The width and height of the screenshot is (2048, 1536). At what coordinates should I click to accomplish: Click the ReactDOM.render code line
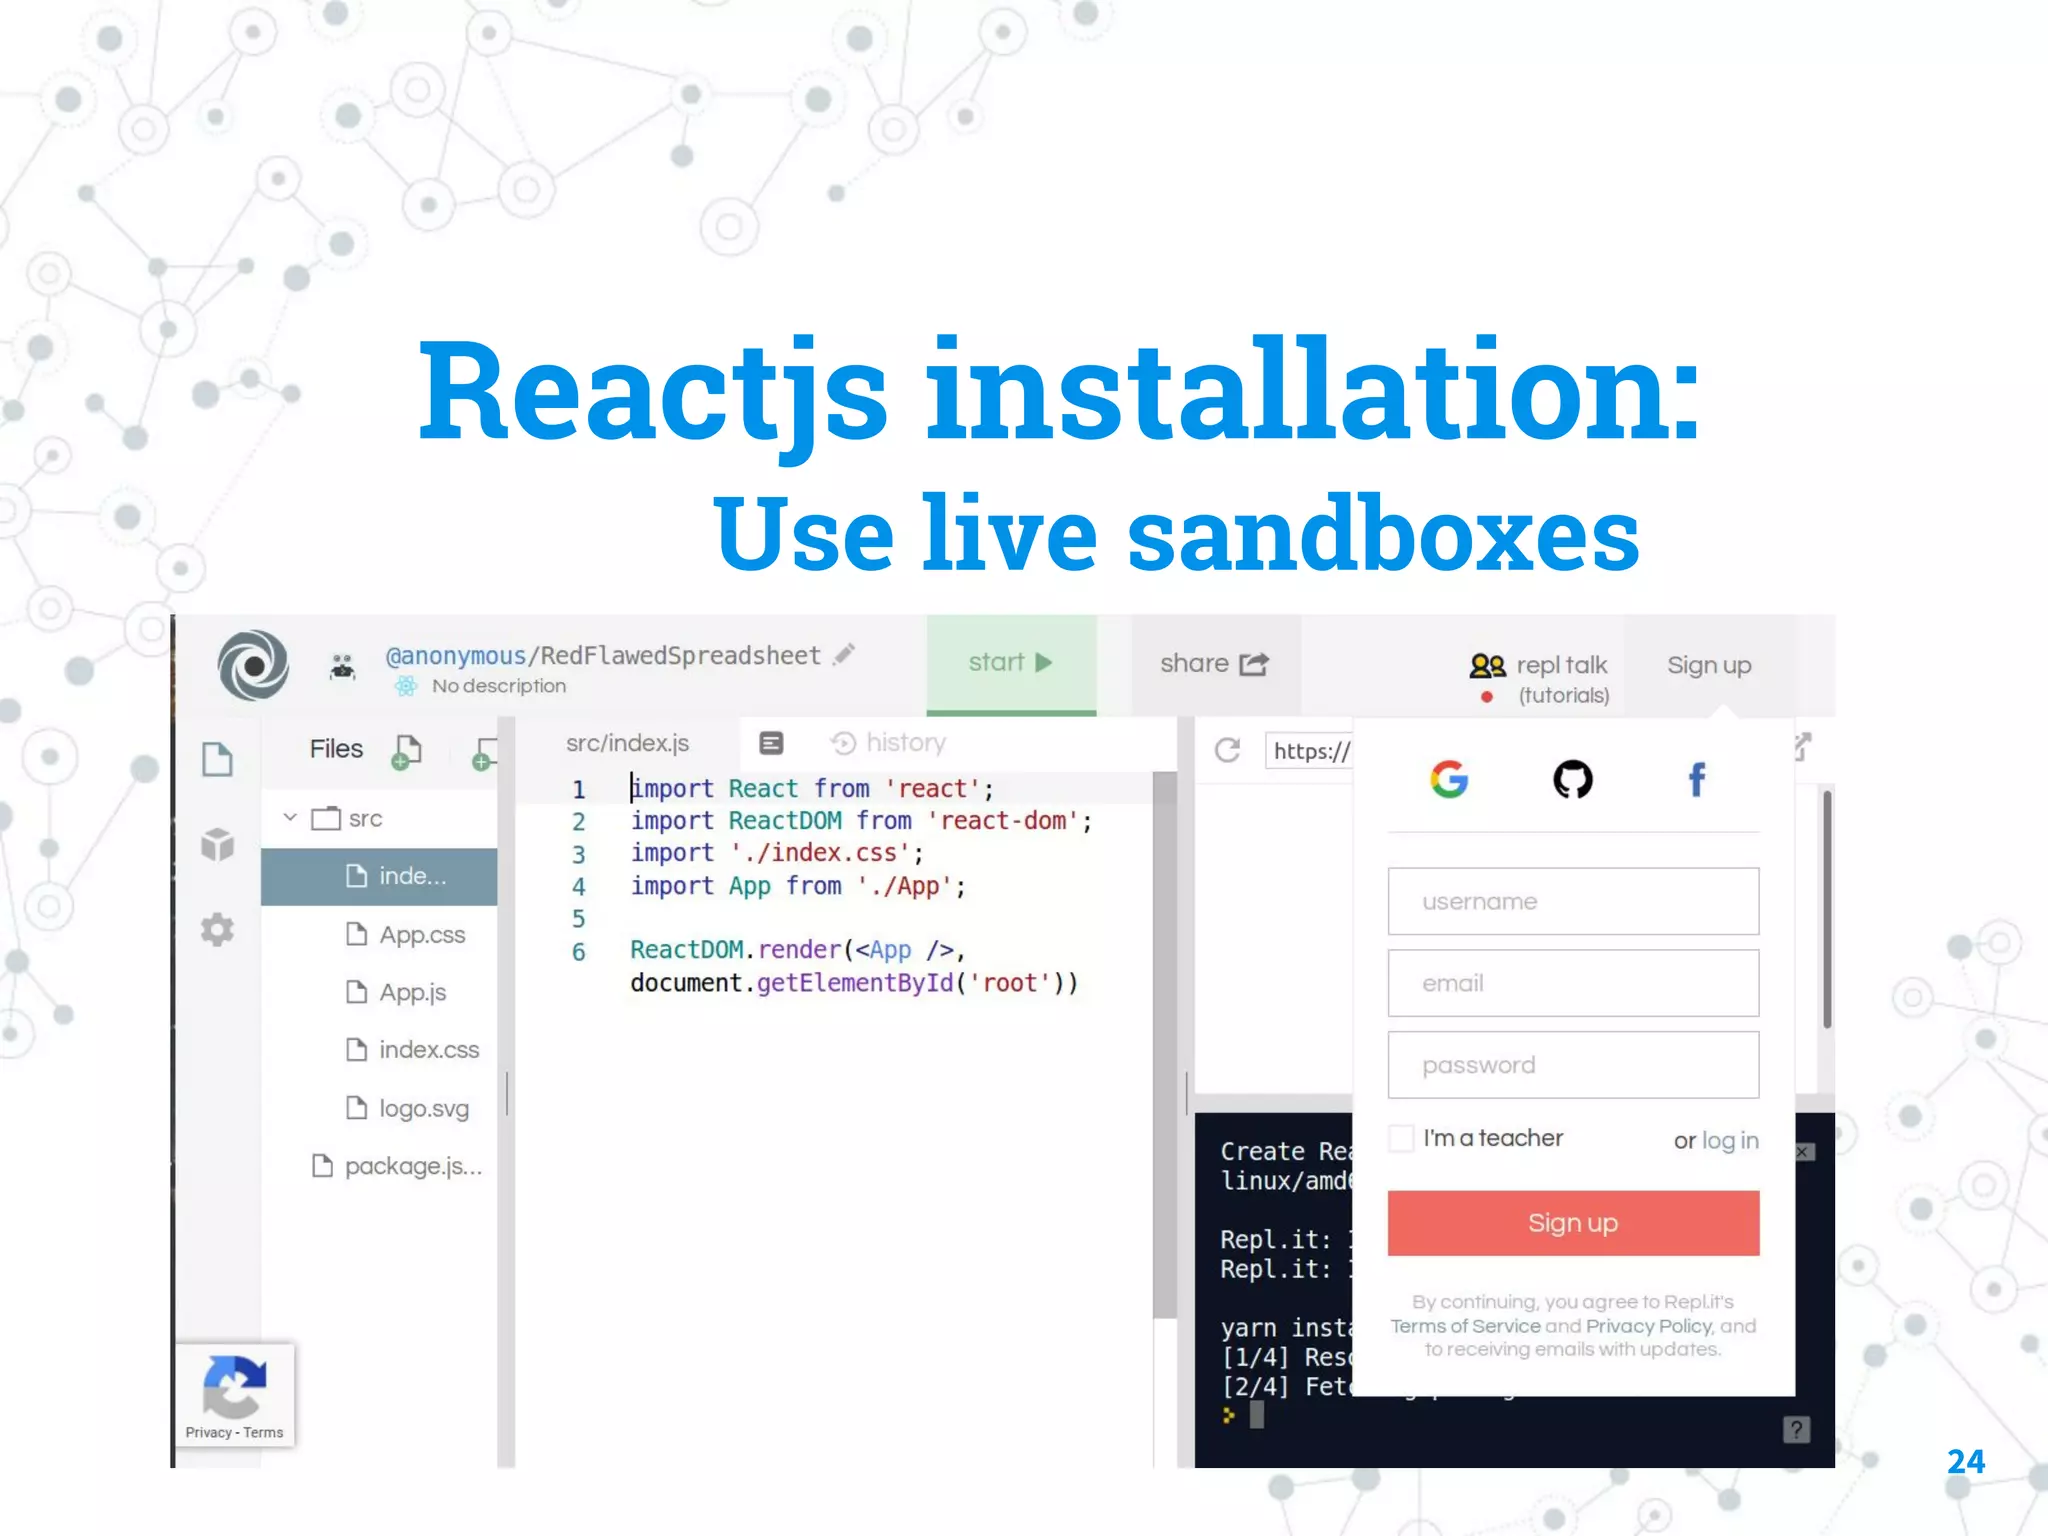pyautogui.click(x=797, y=950)
